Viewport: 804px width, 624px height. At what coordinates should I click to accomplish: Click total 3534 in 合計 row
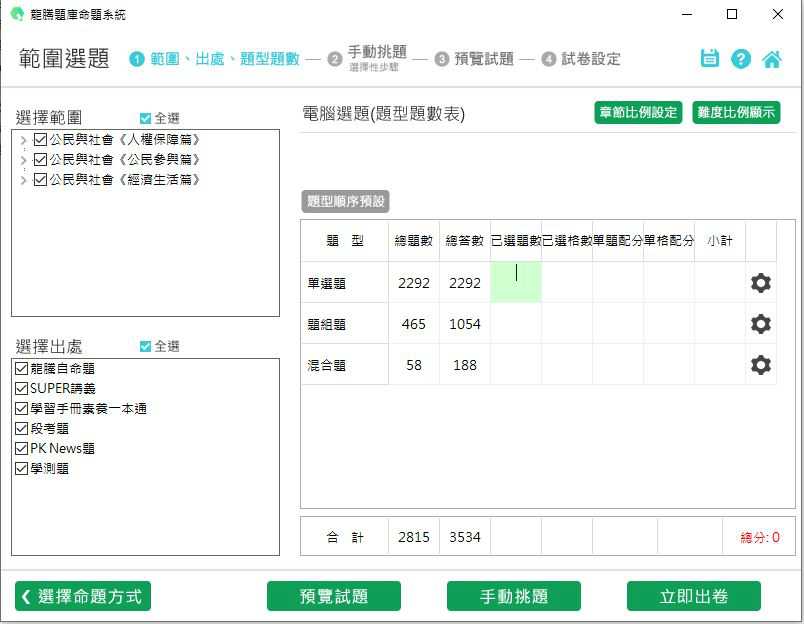coord(465,537)
